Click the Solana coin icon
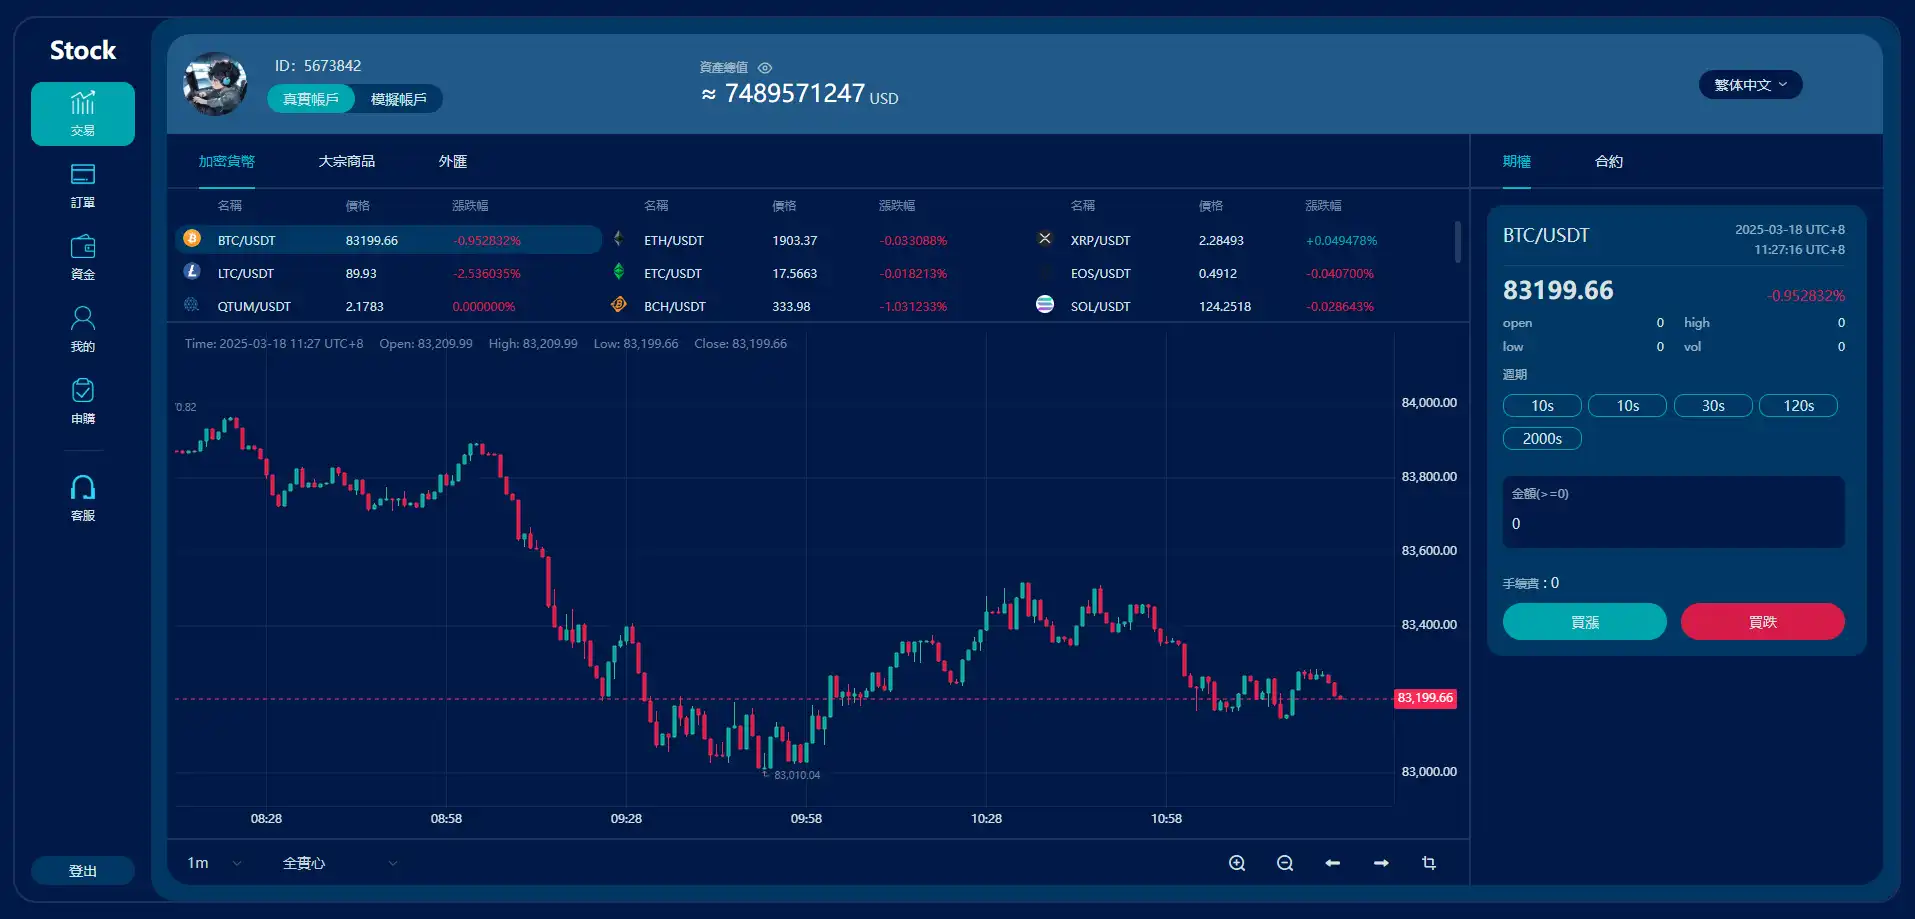The height and width of the screenshot is (919, 1915). click(x=1045, y=305)
